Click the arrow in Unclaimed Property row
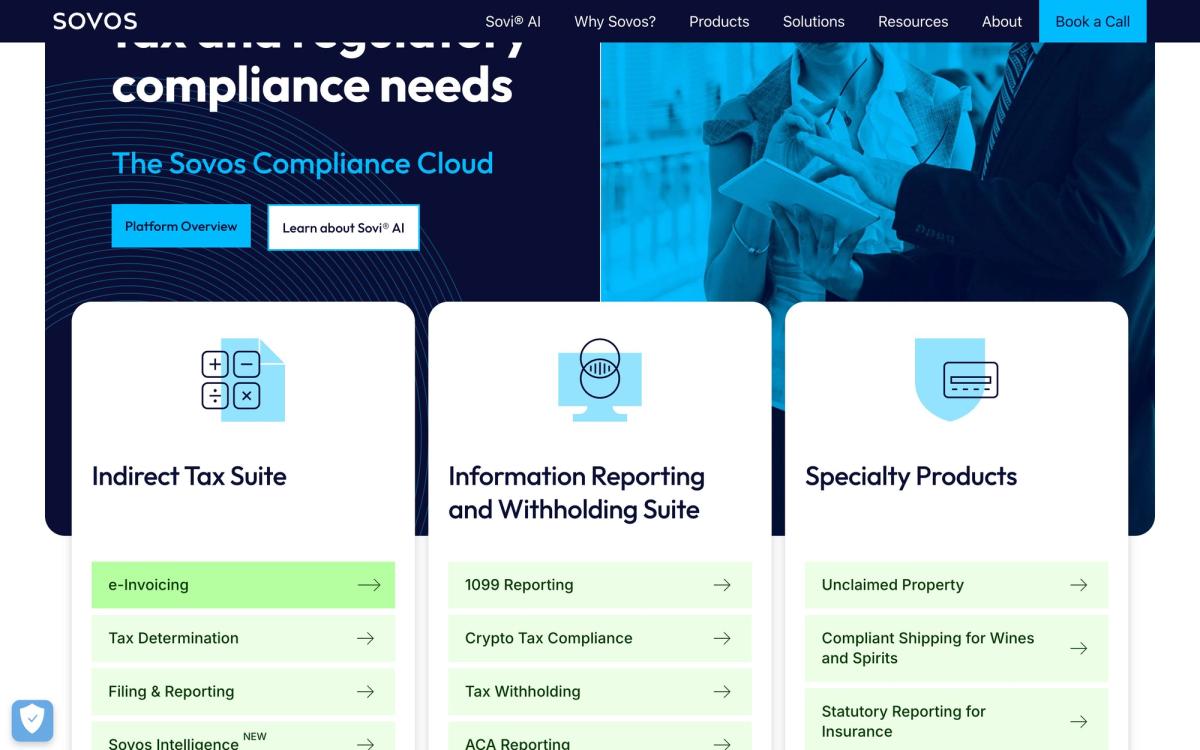Image resolution: width=1200 pixels, height=750 pixels. point(1079,585)
